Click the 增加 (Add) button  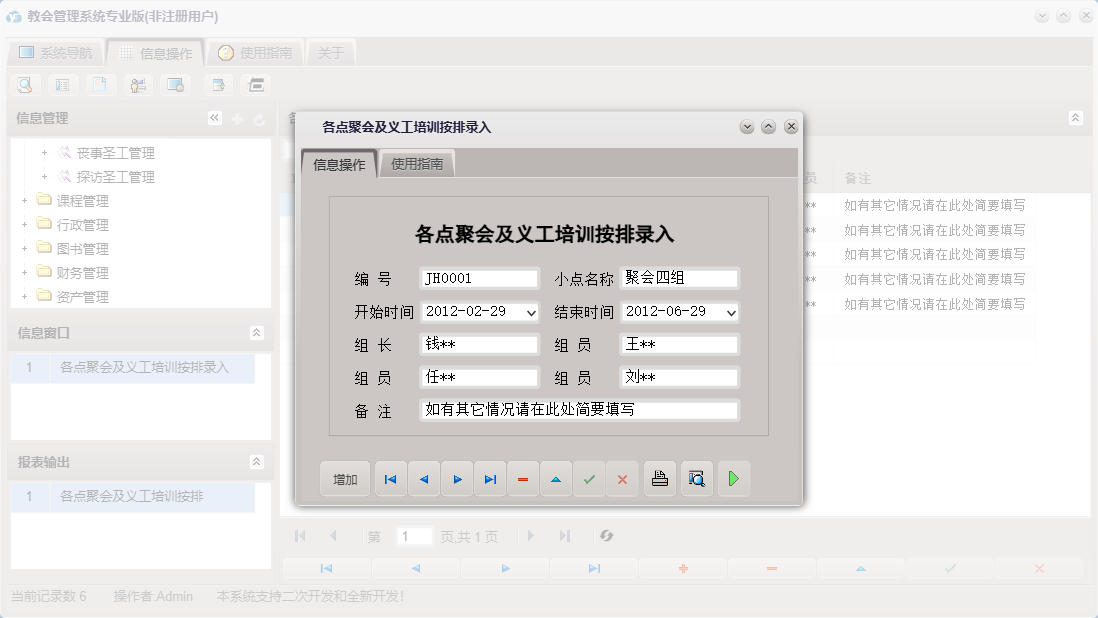click(344, 478)
